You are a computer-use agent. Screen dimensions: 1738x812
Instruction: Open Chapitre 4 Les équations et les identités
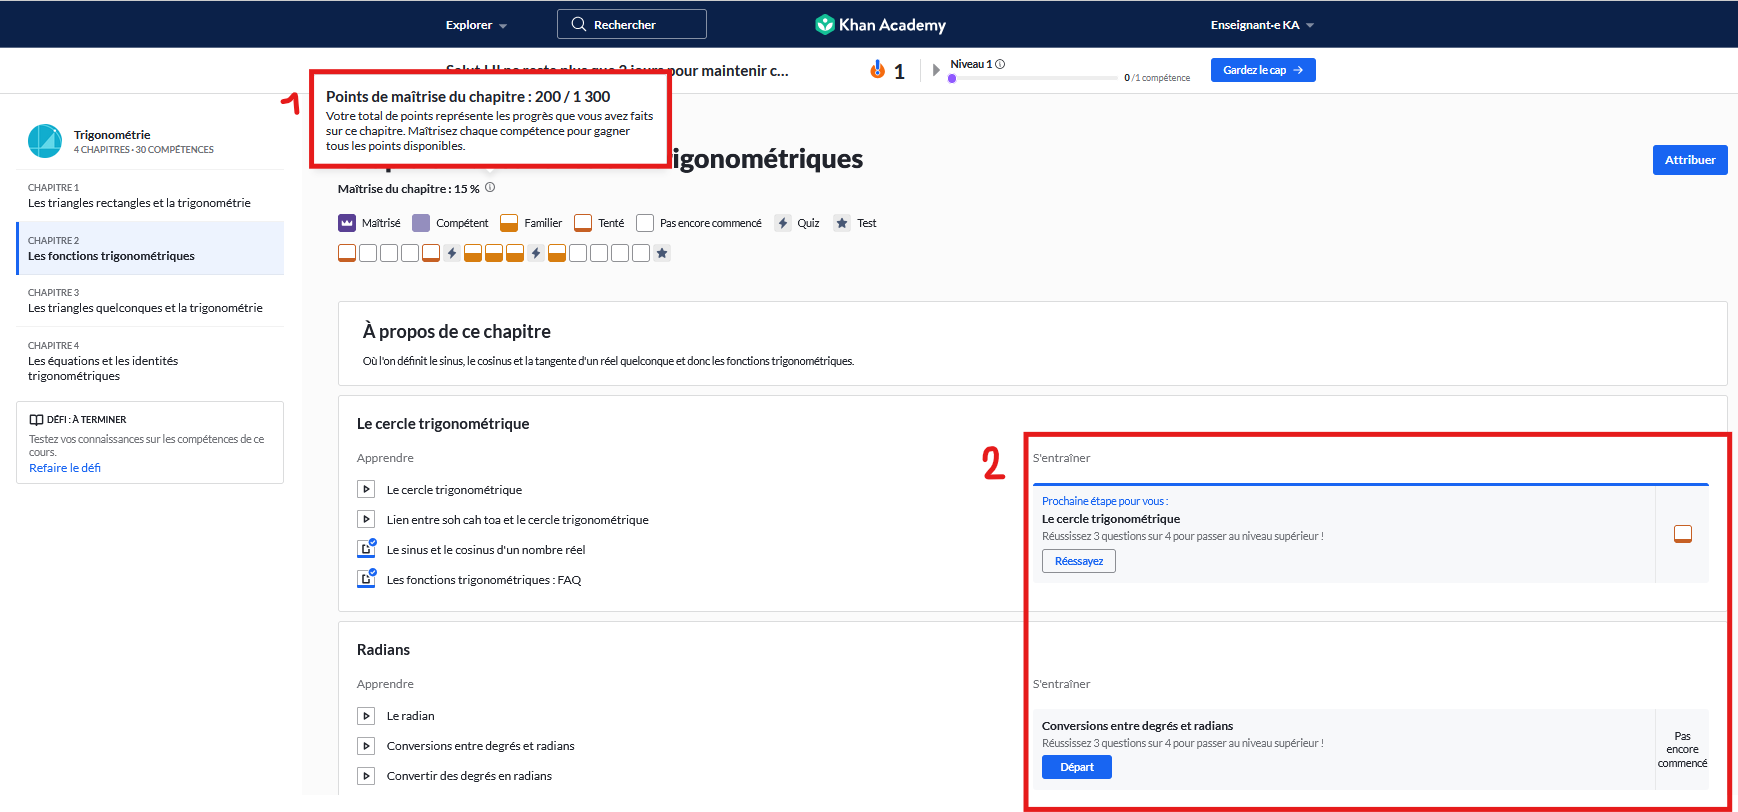150,360
